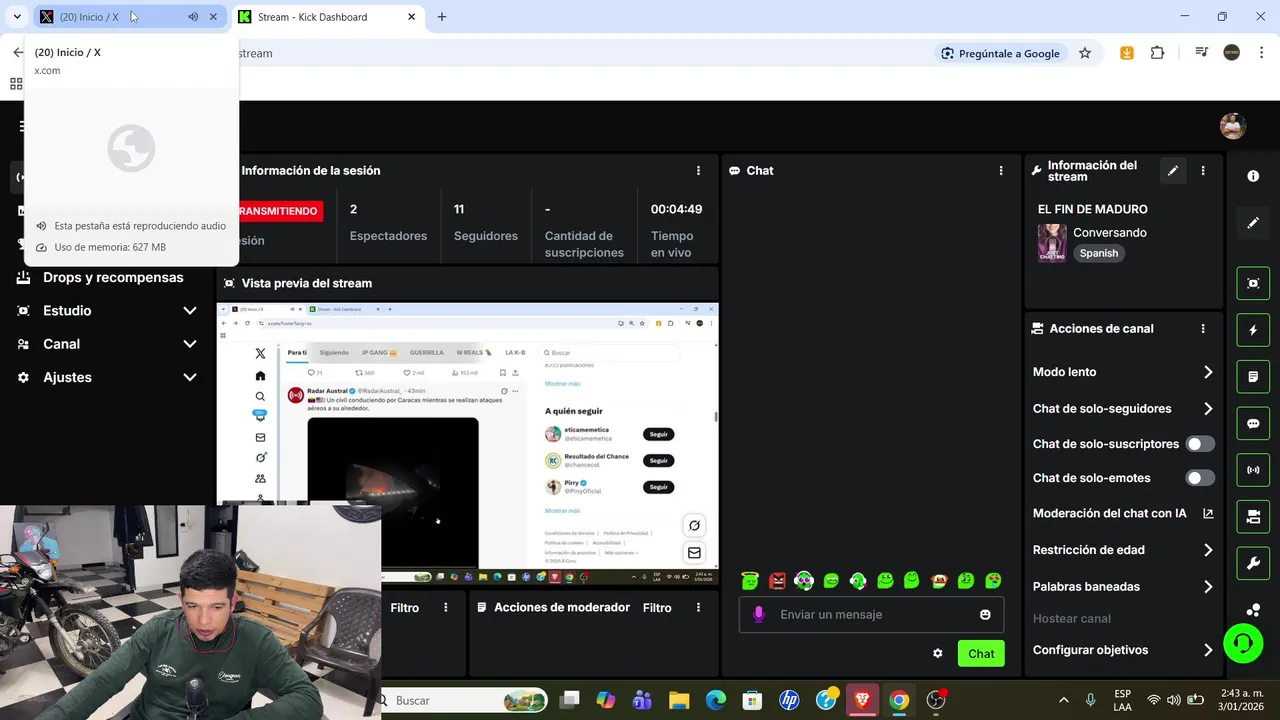Viewport: 1280px width, 720px height.
Task: Click the EL FIN DE MADURO stream title
Action: click(x=1093, y=209)
